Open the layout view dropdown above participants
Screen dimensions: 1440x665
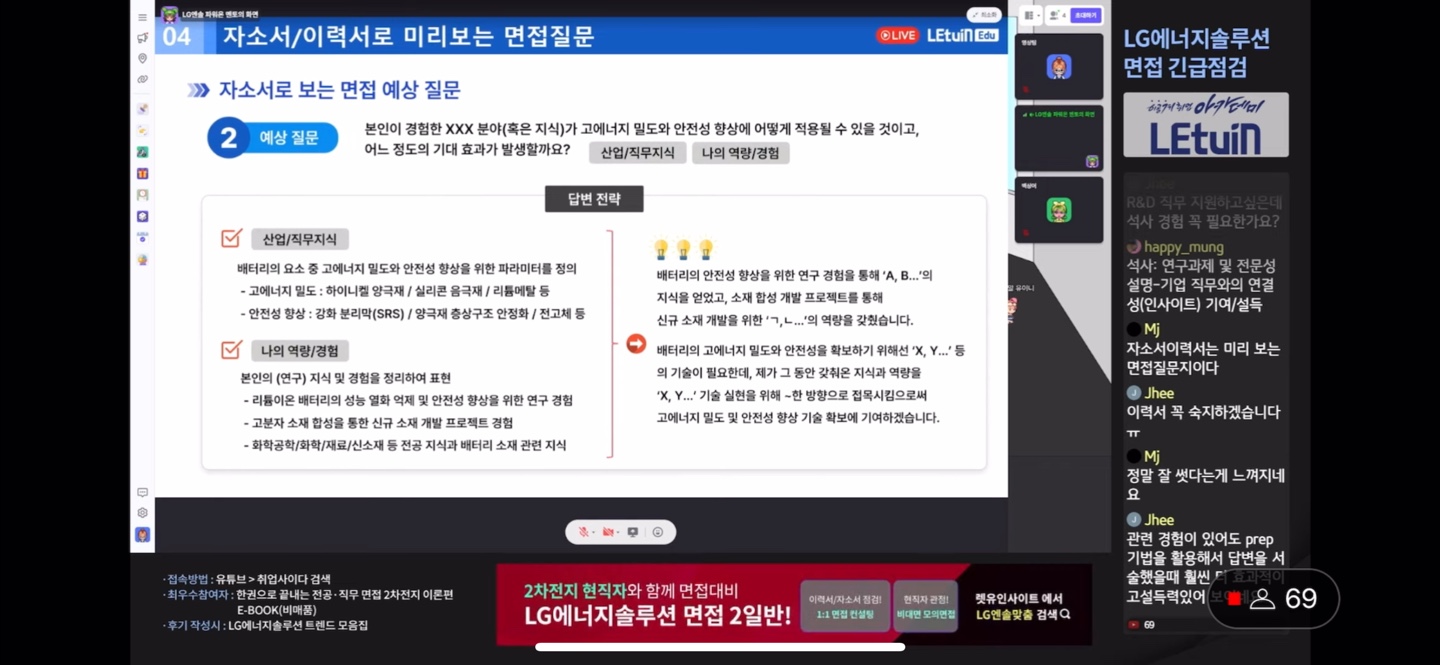point(1031,15)
